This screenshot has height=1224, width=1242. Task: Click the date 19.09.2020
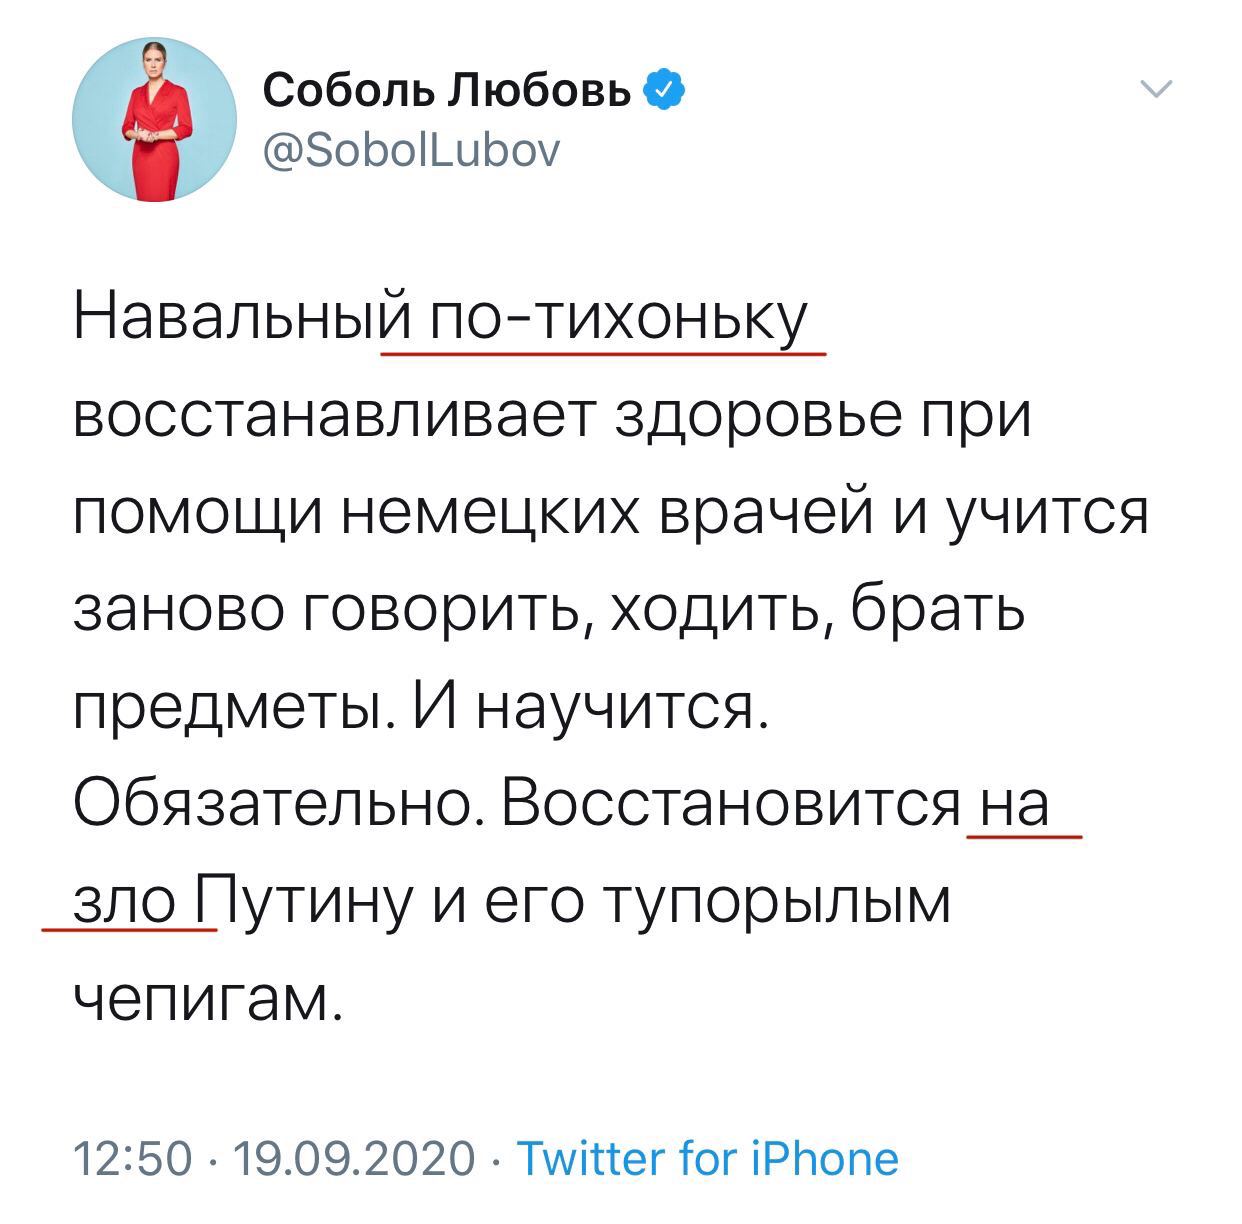point(353,1159)
